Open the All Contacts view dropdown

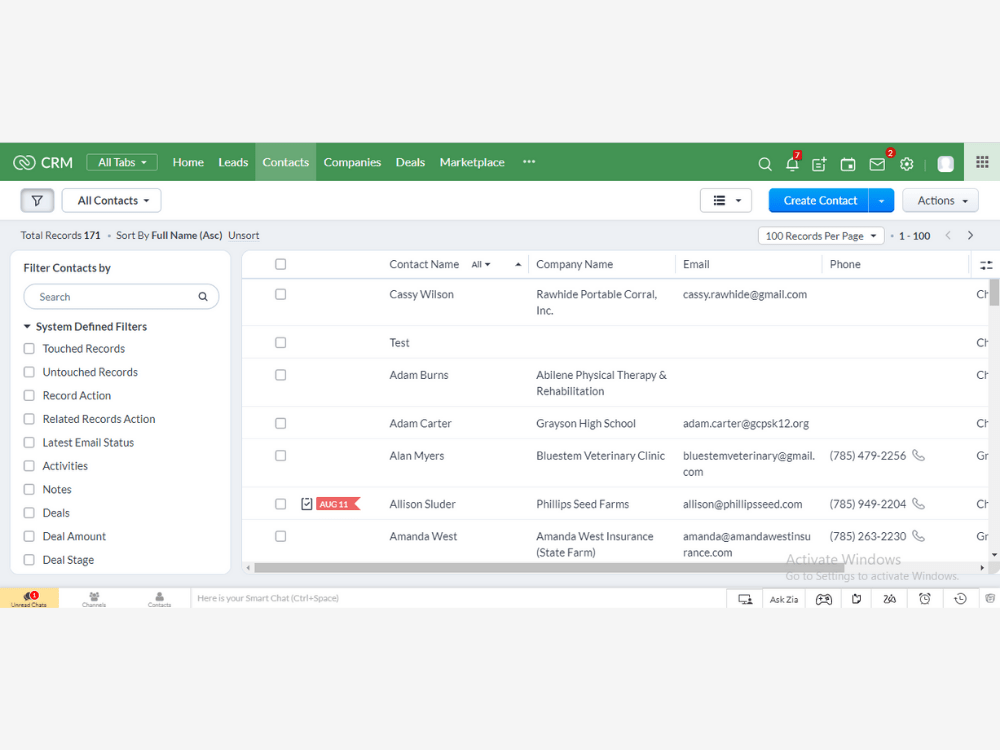pyautogui.click(x=112, y=201)
